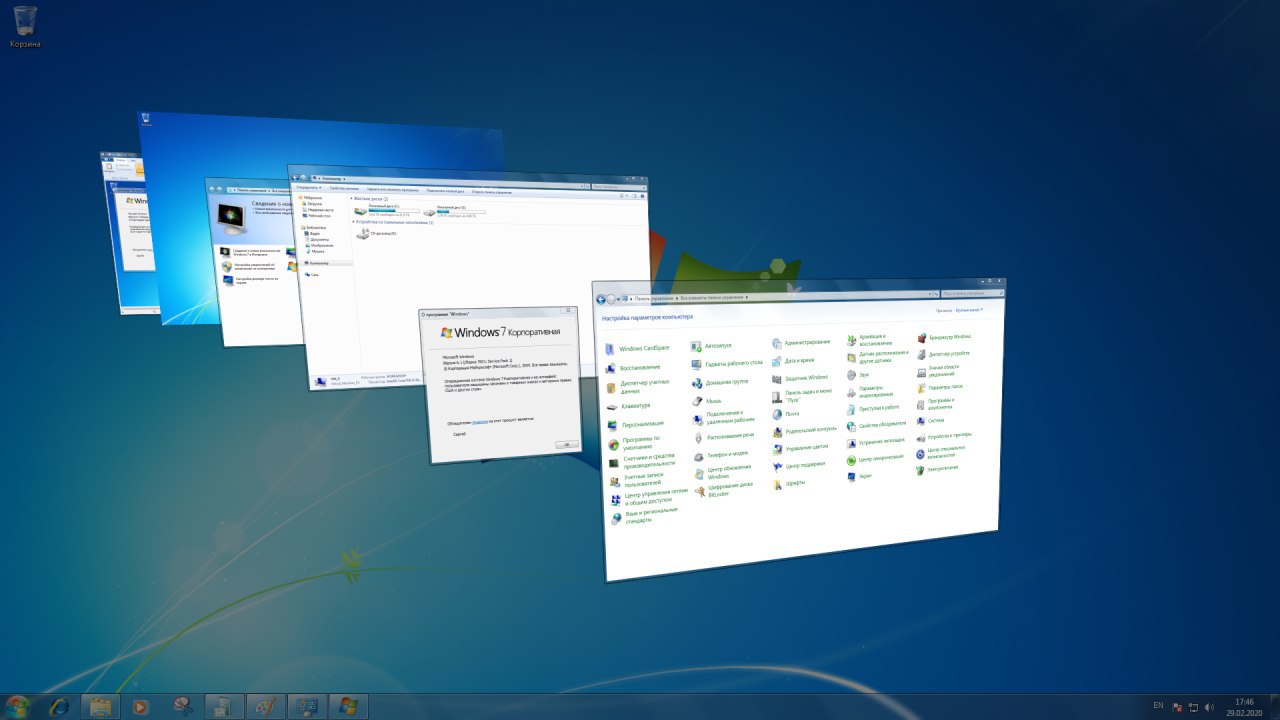Open Диспетчер учетных данных item
The image size is (1280, 720).
(637, 387)
